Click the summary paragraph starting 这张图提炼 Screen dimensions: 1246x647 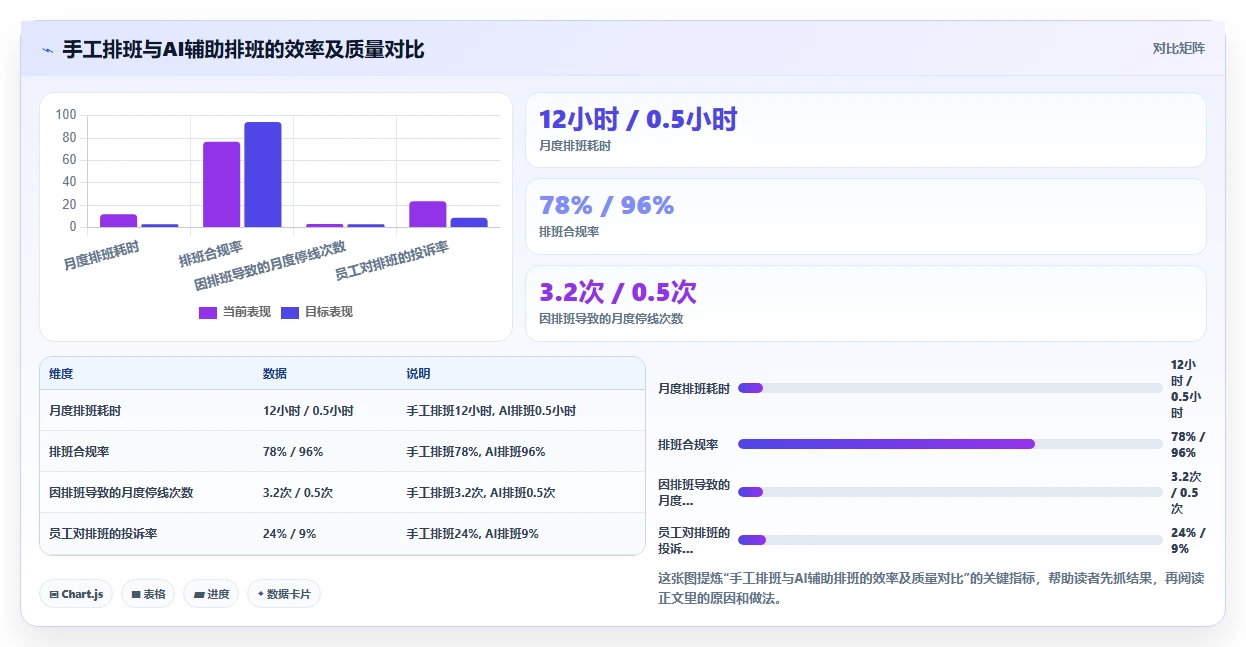coord(931,588)
